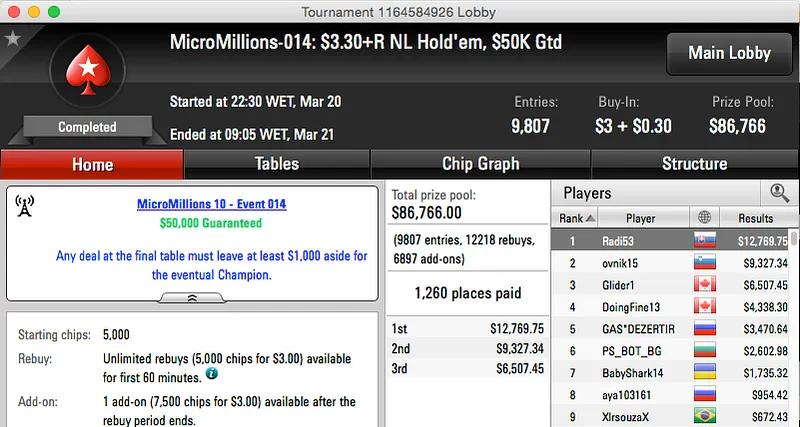Go to the Structure tab

point(694,164)
